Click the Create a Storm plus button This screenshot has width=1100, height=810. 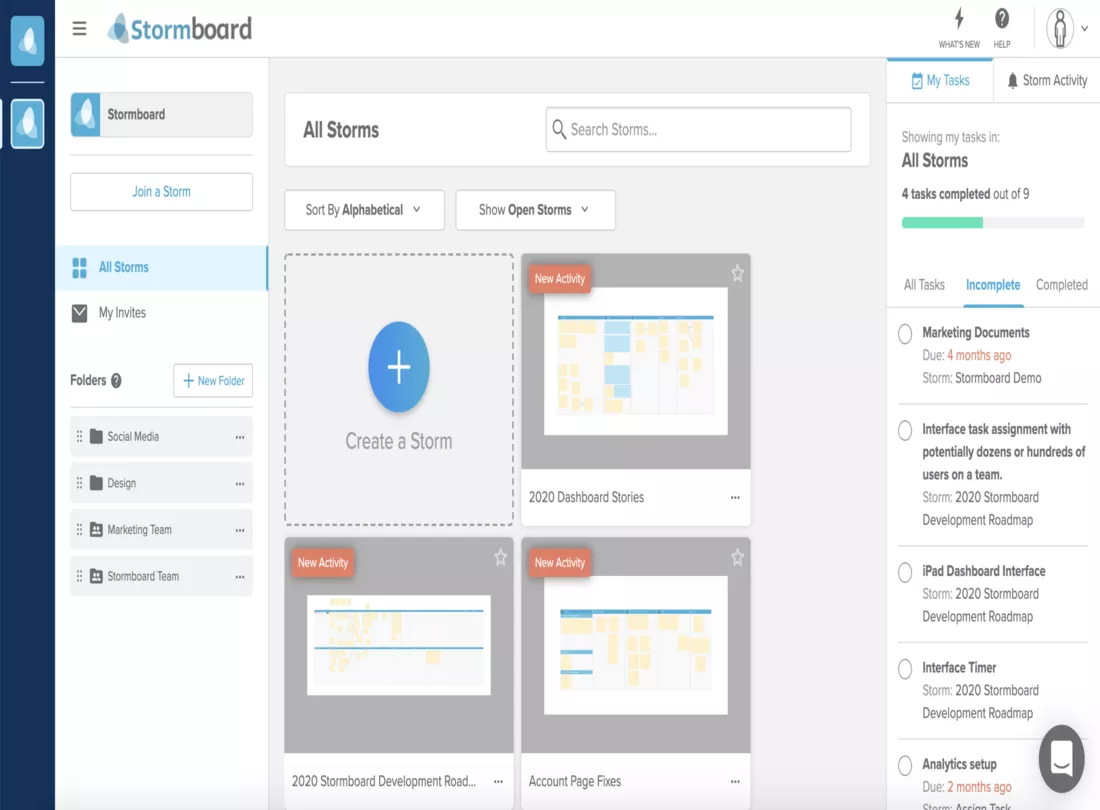pyautogui.click(x=398, y=367)
